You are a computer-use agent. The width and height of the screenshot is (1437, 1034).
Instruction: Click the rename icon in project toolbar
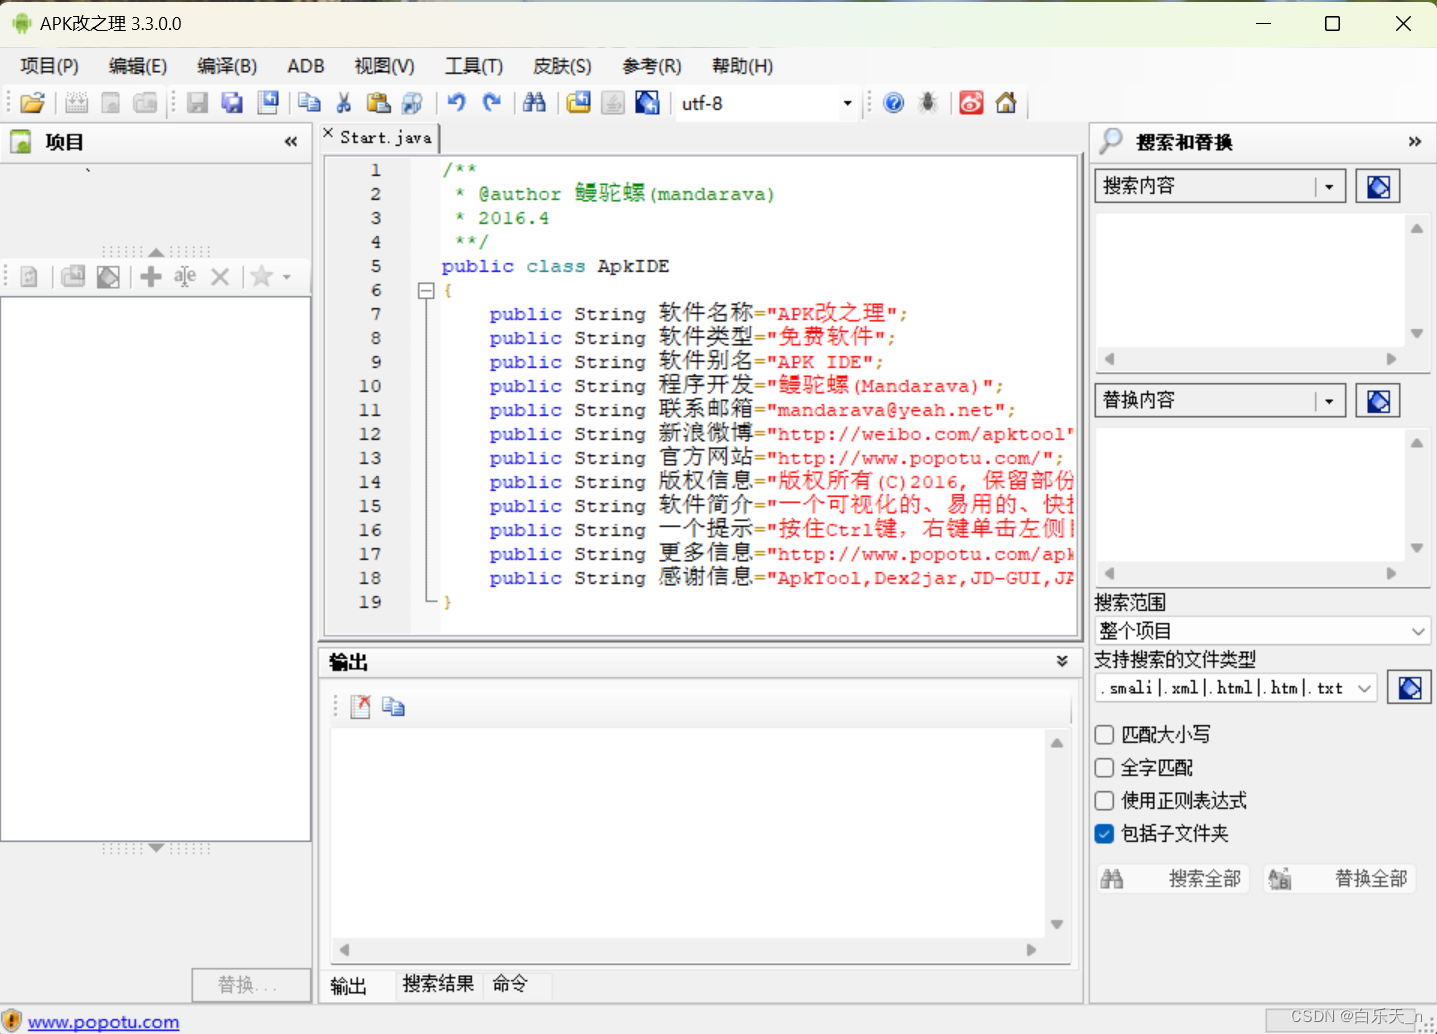pyautogui.click(x=185, y=277)
